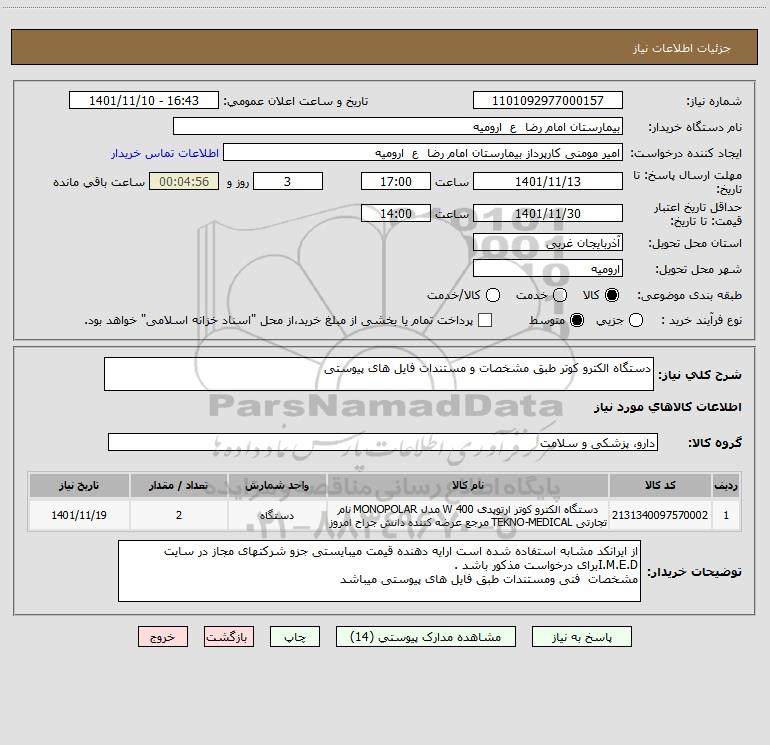This screenshot has height=745, width=770.
Task: Click the product name cell with TEKNO-MEDICAL
Action: tap(468, 516)
